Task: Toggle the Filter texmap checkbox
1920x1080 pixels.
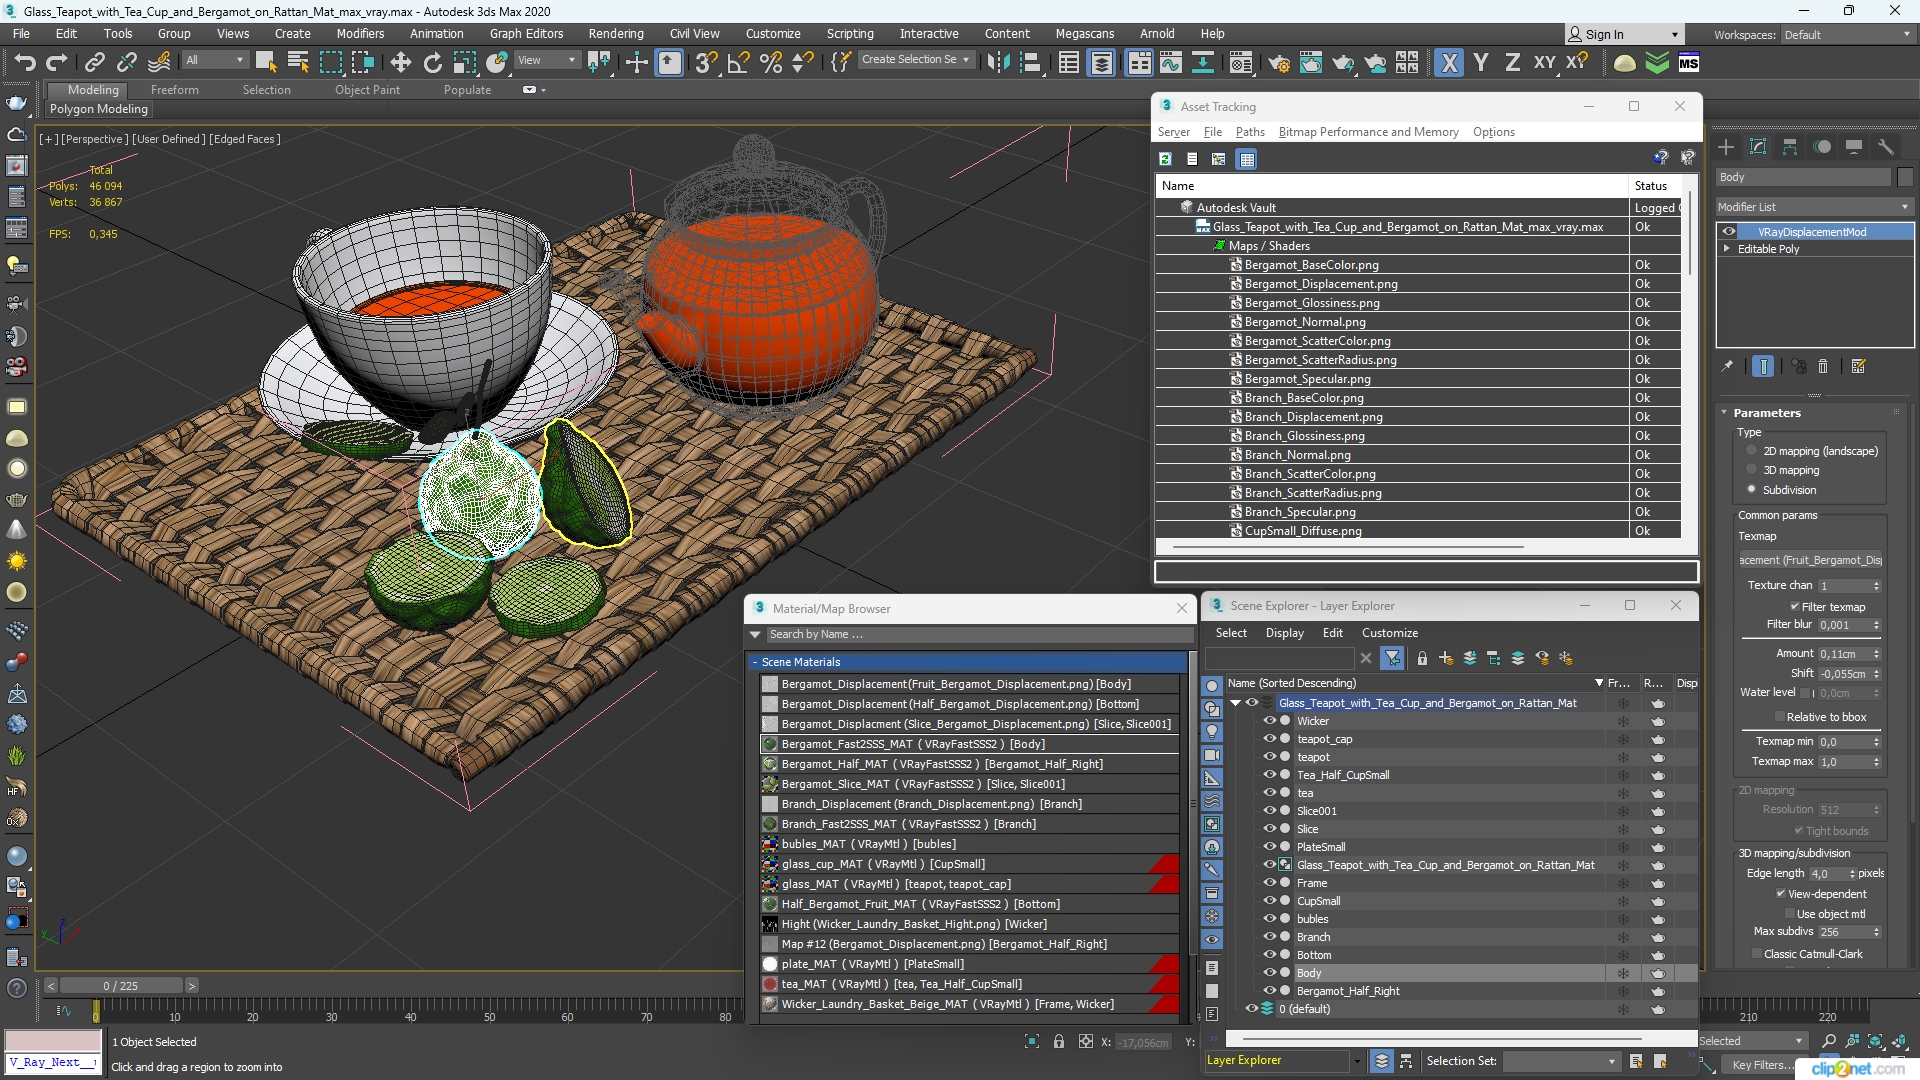Action: pyautogui.click(x=1795, y=607)
